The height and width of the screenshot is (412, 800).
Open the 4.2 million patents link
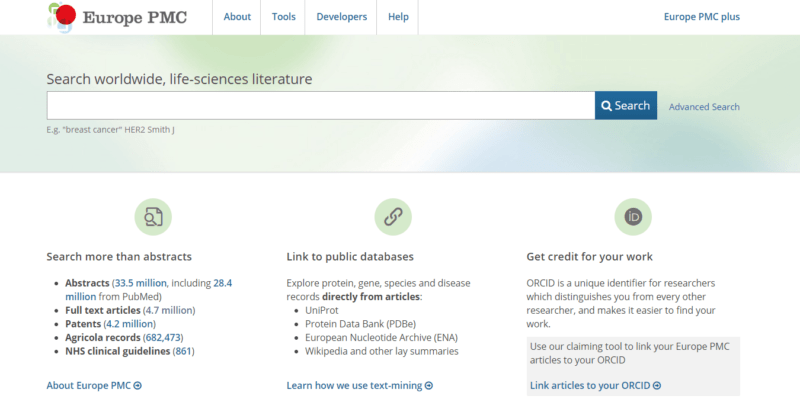[x=130, y=324]
